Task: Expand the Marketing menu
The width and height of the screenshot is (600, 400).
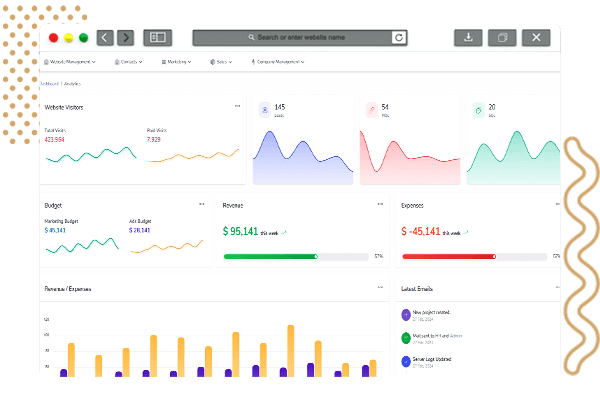Action: [x=176, y=62]
